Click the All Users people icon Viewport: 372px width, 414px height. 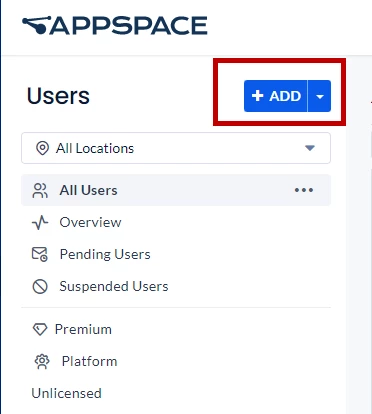40,190
